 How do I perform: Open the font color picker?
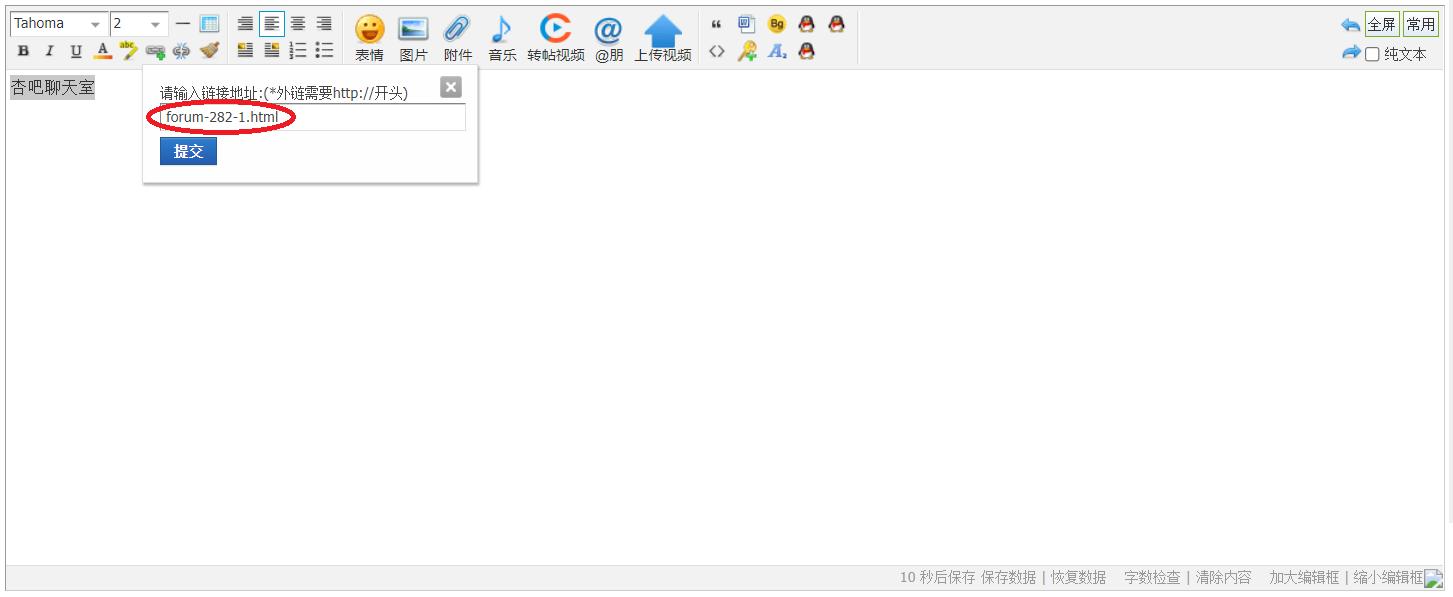point(102,51)
